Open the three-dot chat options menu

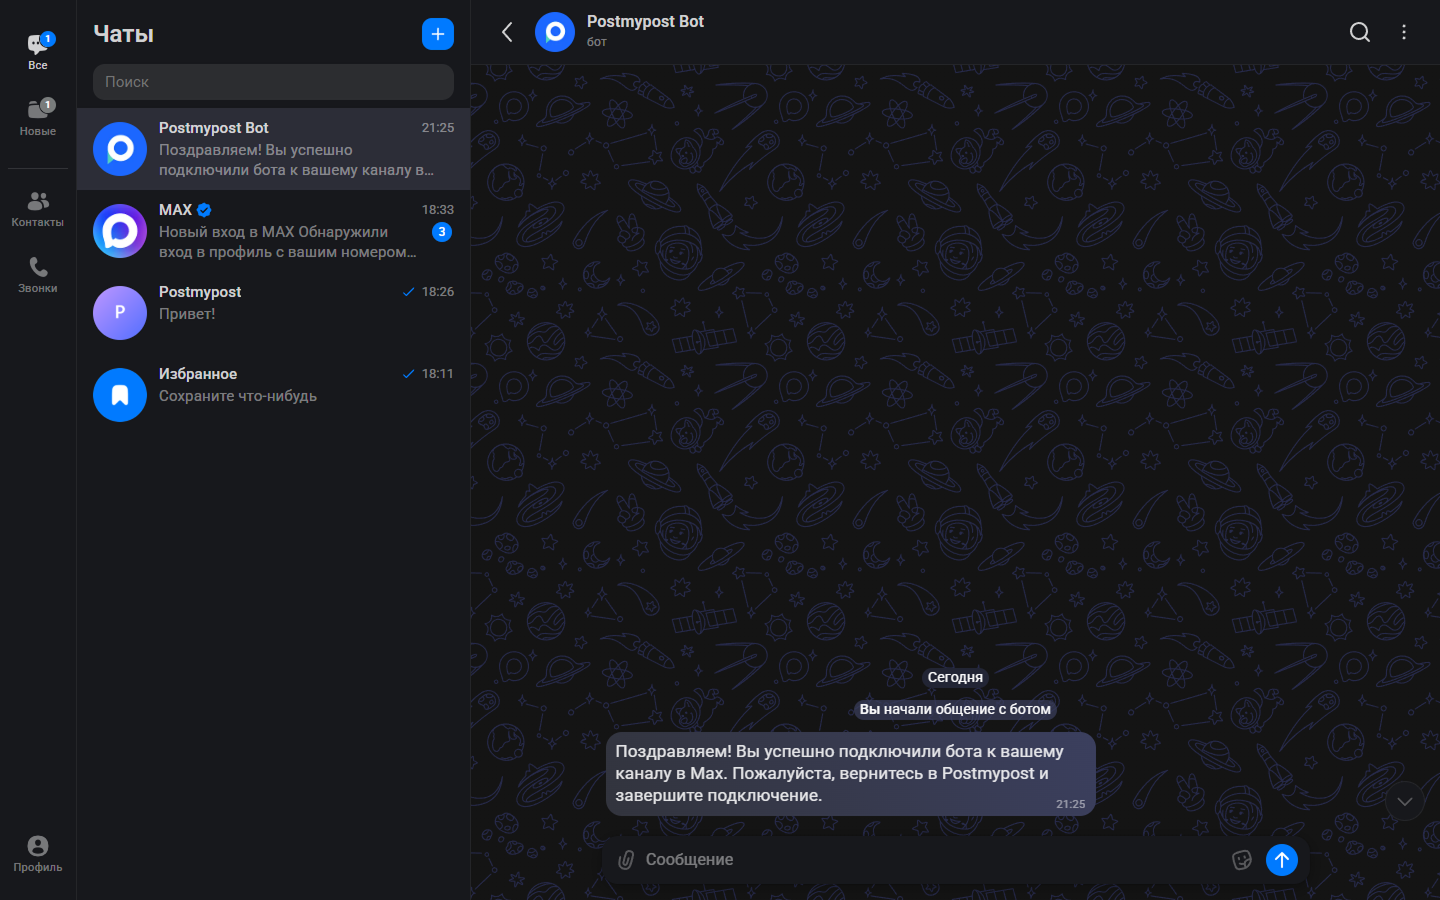tap(1404, 32)
